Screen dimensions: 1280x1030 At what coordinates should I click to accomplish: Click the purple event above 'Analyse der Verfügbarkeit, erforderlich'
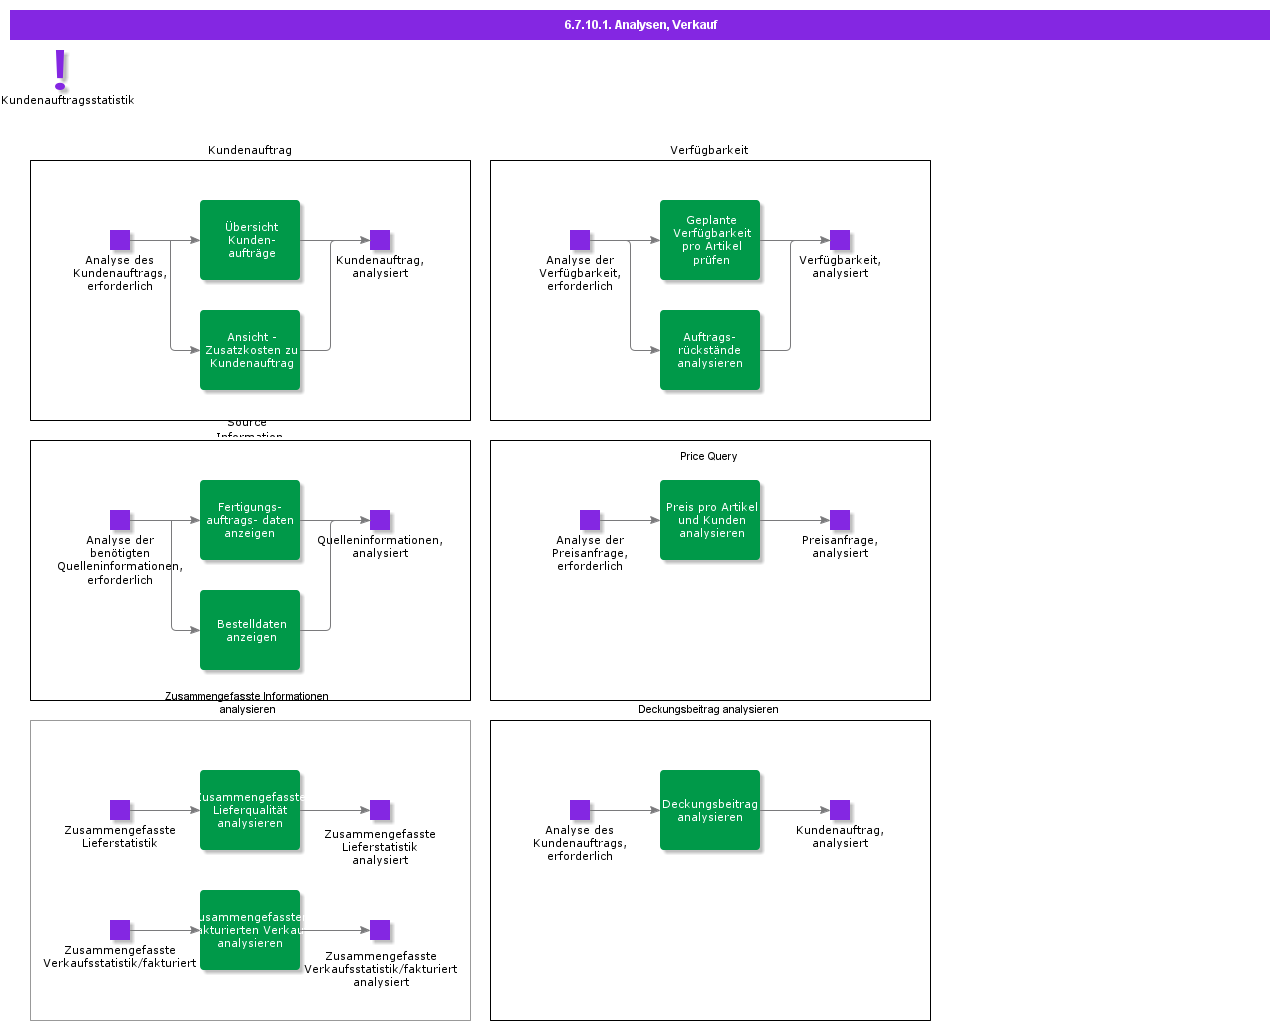[x=580, y=240]
